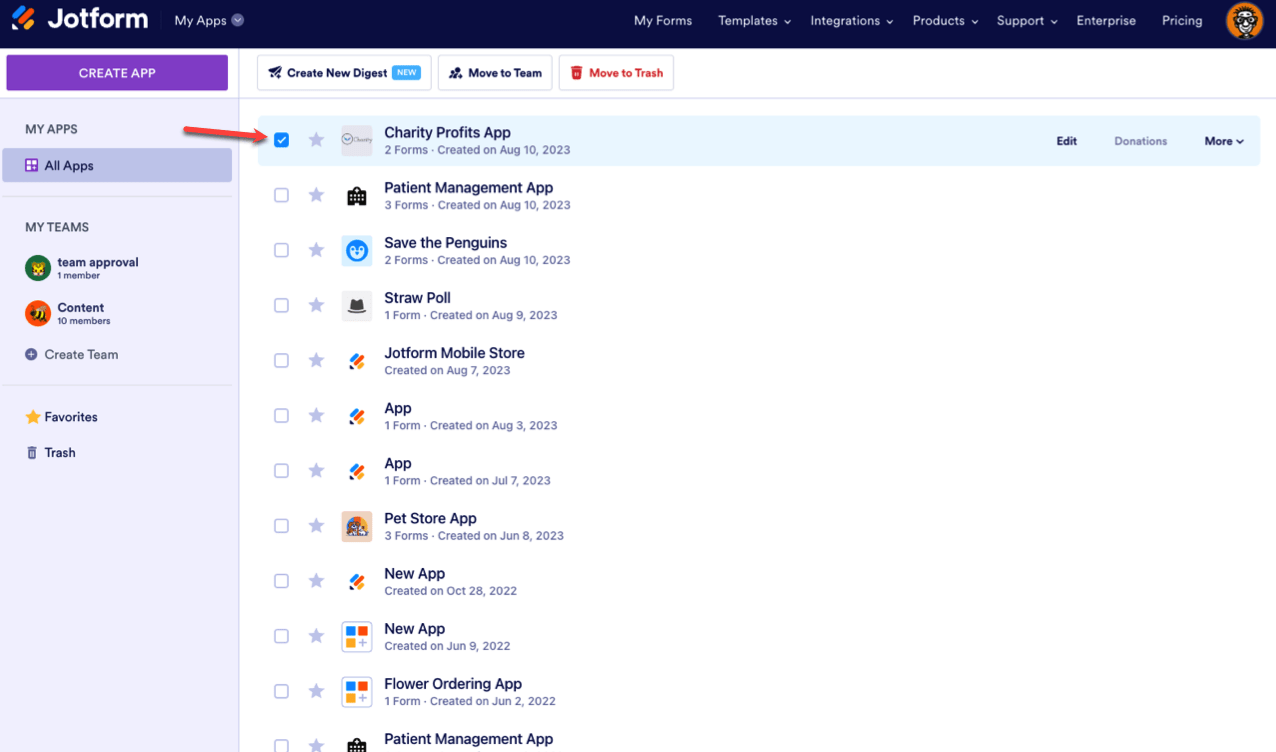Click the Flower Ordering App icon
This screenshot has width=1276, height=752.
(357, 692)
